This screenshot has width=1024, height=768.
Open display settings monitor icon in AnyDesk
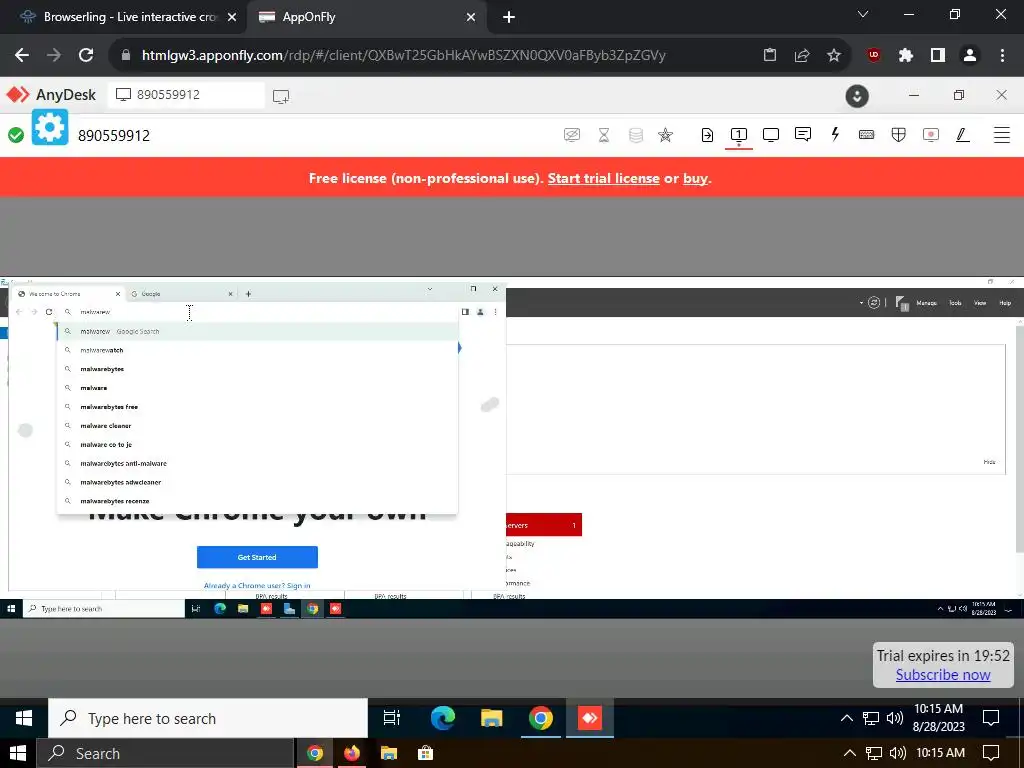click(771, 135)
